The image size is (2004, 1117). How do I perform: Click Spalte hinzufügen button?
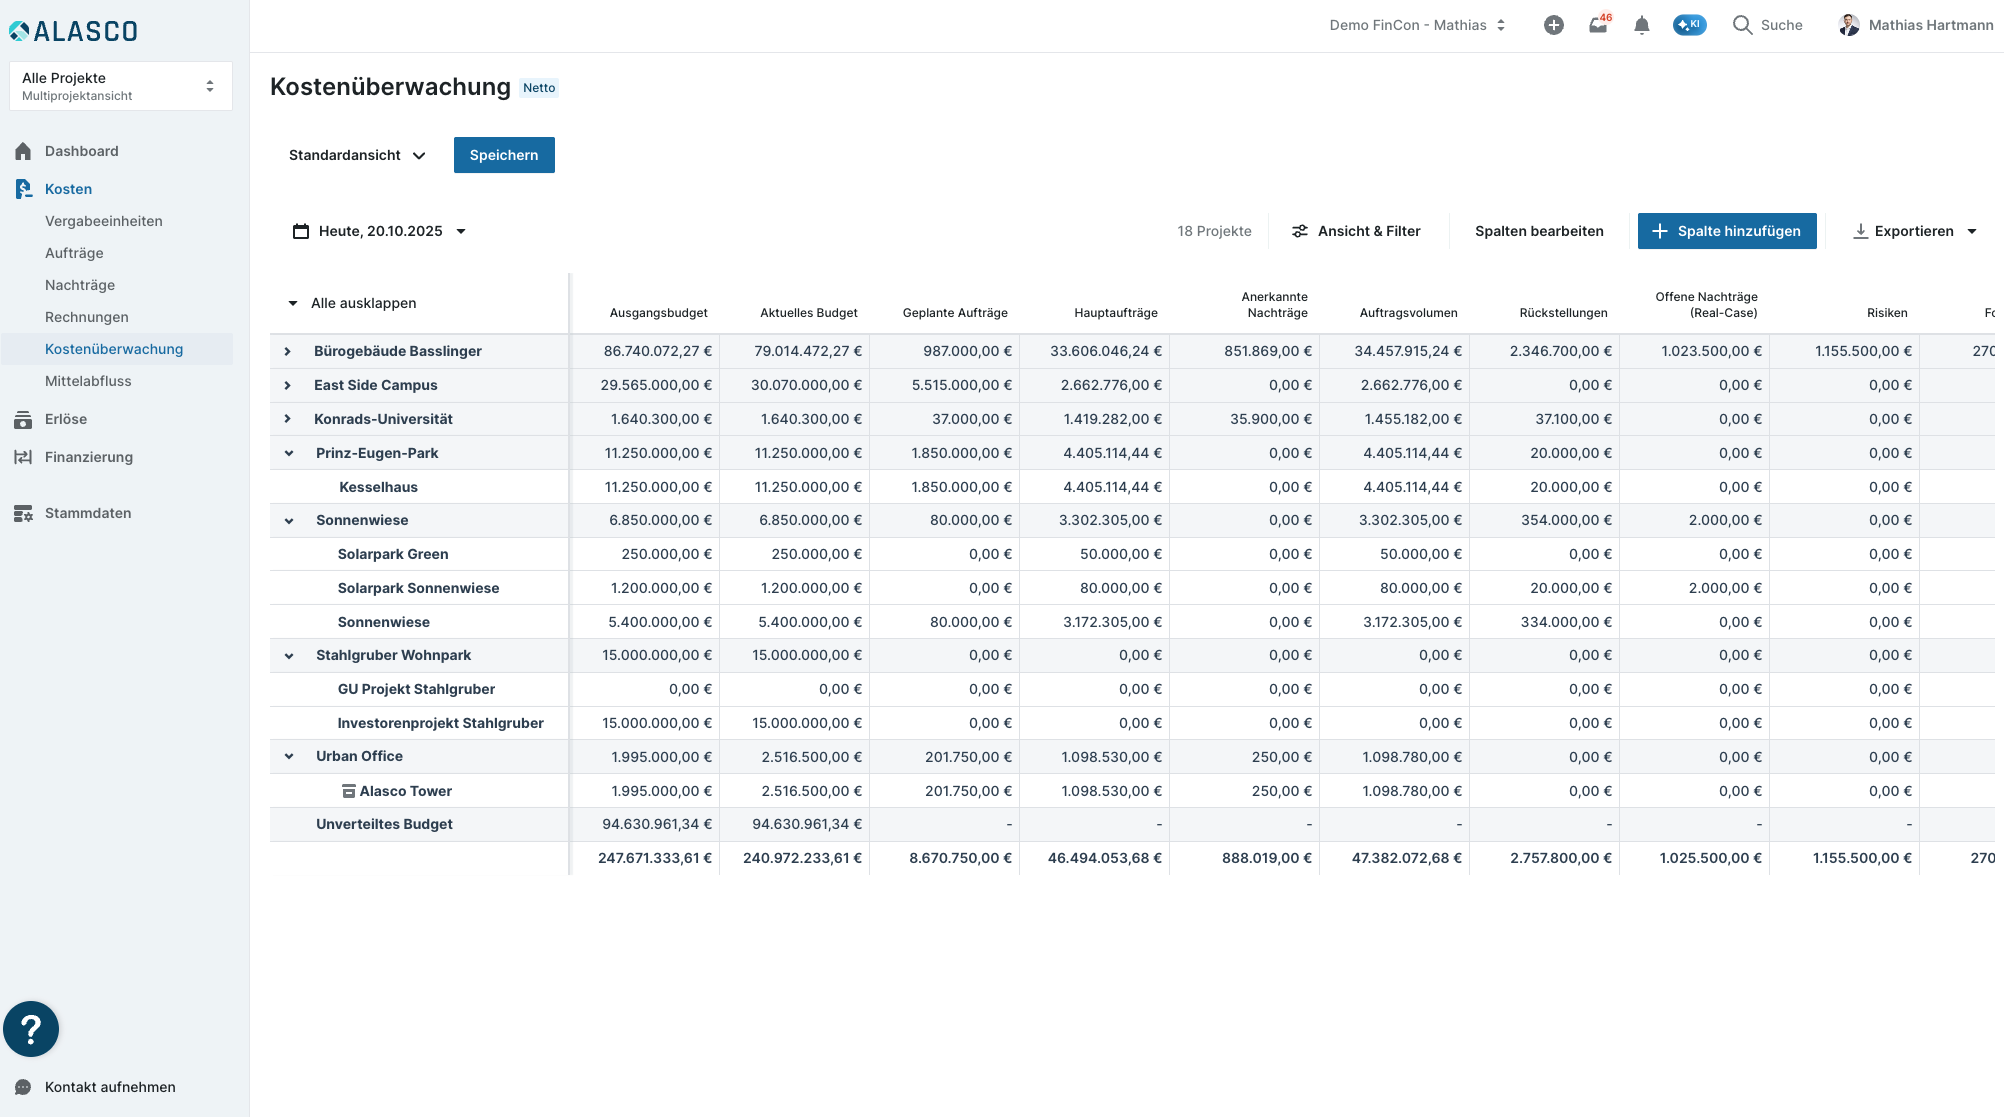click(x=1726, y=231)
